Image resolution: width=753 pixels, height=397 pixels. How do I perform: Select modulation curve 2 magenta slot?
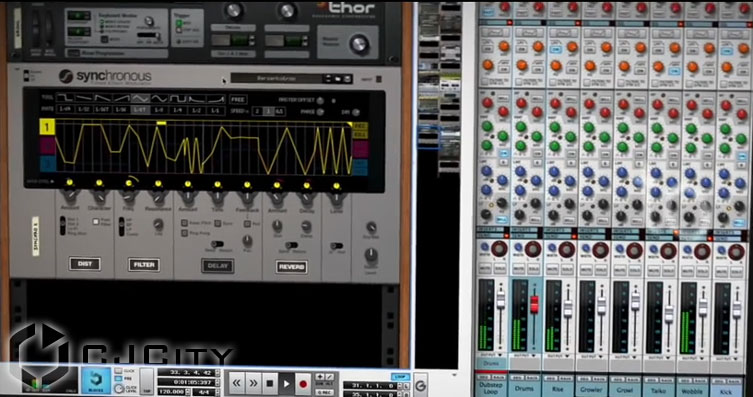47,145
